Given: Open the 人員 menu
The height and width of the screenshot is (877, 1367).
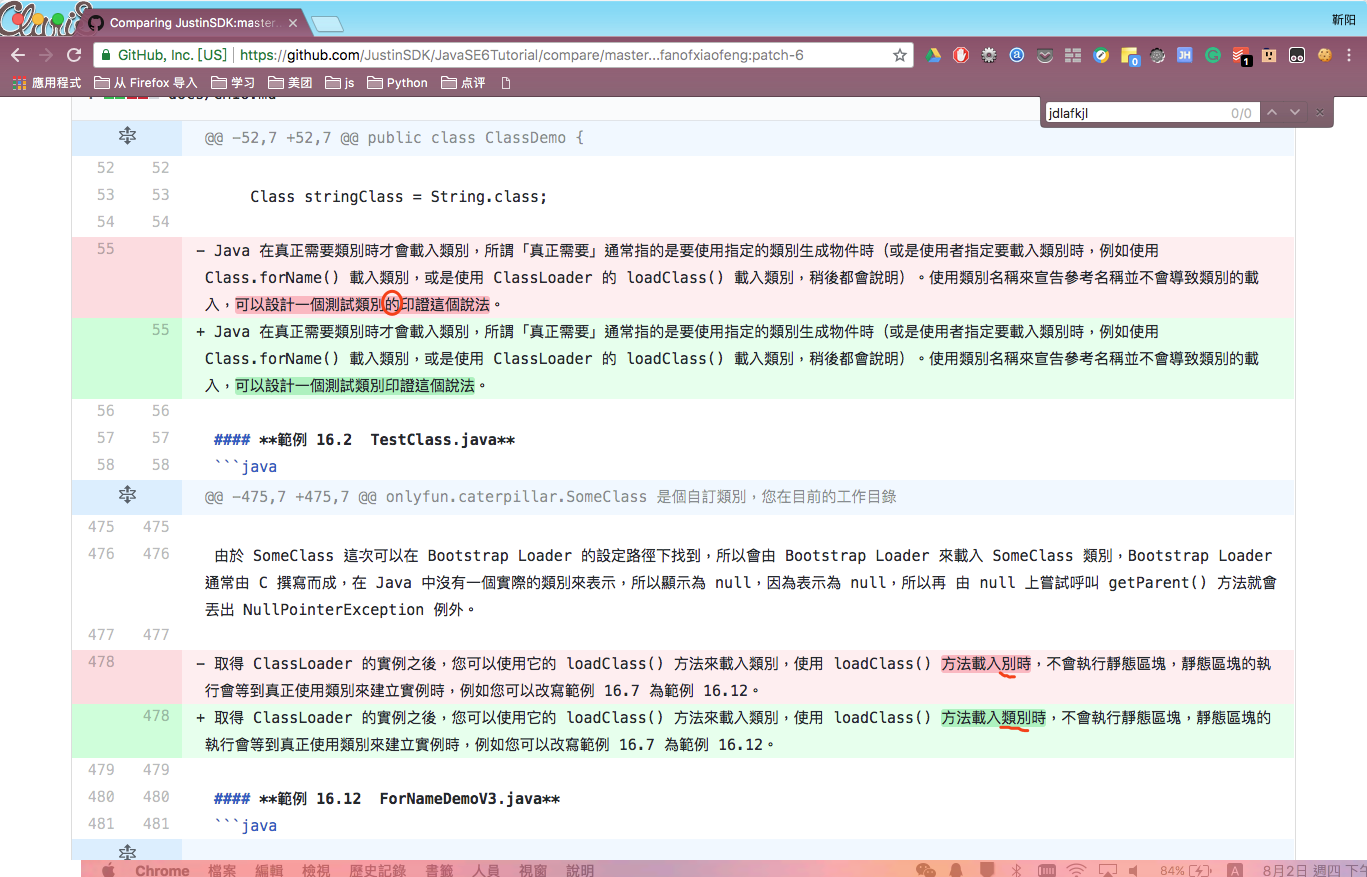Looking at the screenshot, I should (x=486, y=870).
